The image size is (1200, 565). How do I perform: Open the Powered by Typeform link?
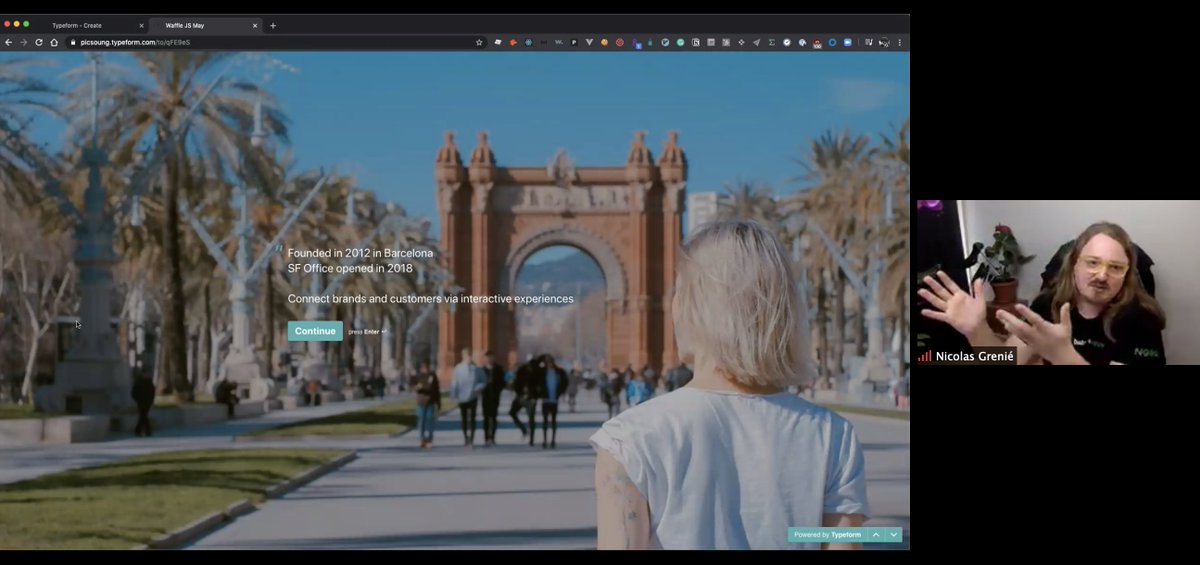coord(827,535)
